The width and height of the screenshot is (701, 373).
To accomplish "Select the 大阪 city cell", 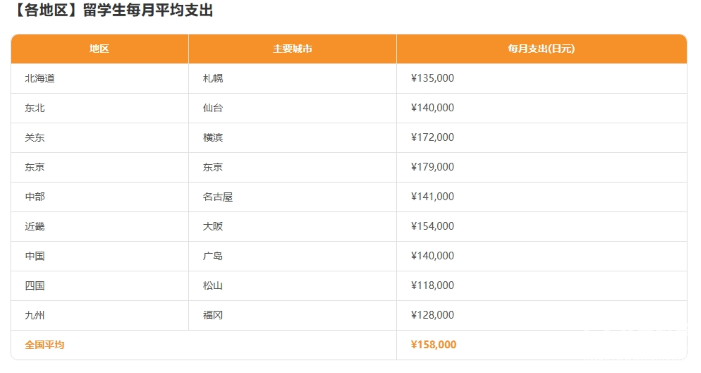I will coord(292,226).
